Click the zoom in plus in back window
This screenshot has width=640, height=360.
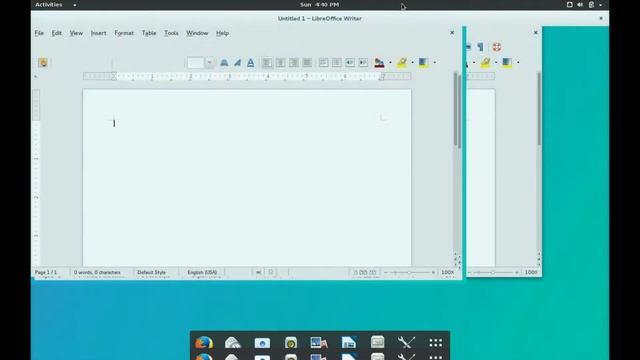517,272
